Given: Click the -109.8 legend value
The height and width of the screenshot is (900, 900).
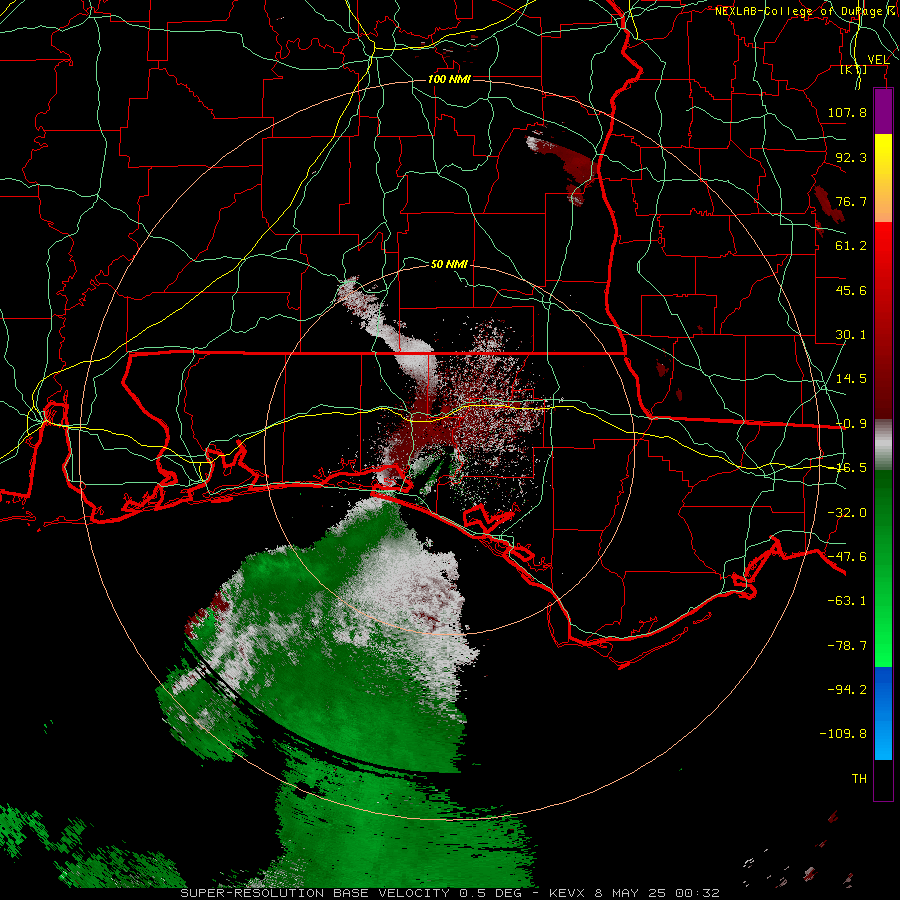Looking at the screenshot, I should click(843, 734).
